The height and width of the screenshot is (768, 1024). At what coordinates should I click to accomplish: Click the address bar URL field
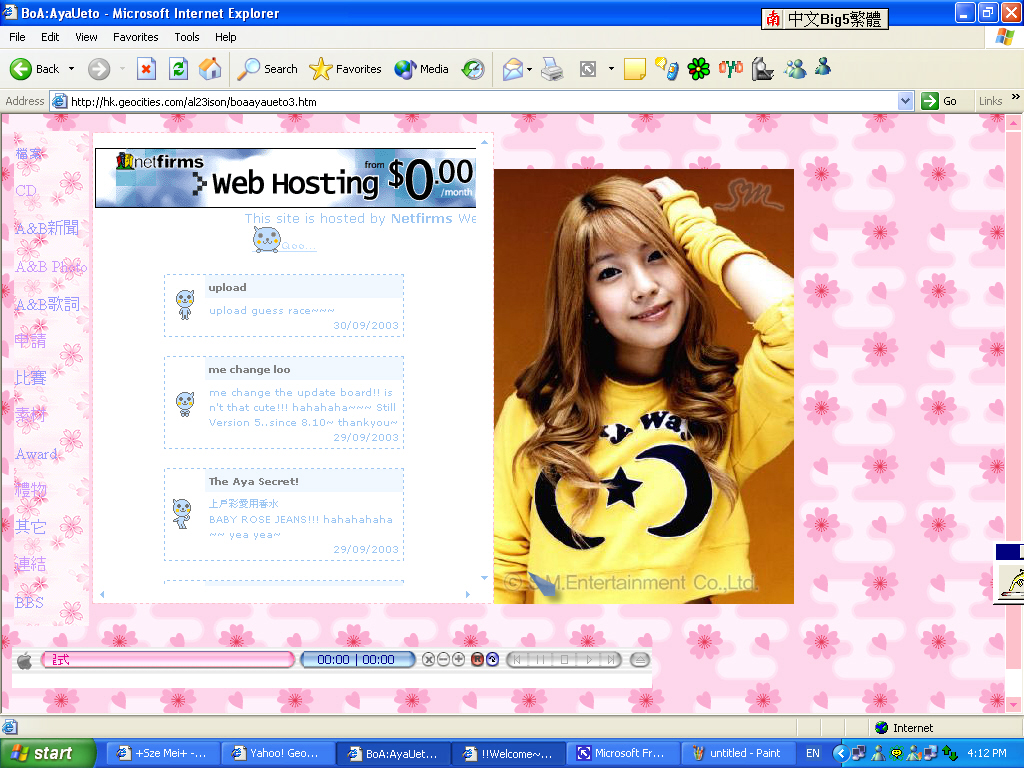click(481, 101)
